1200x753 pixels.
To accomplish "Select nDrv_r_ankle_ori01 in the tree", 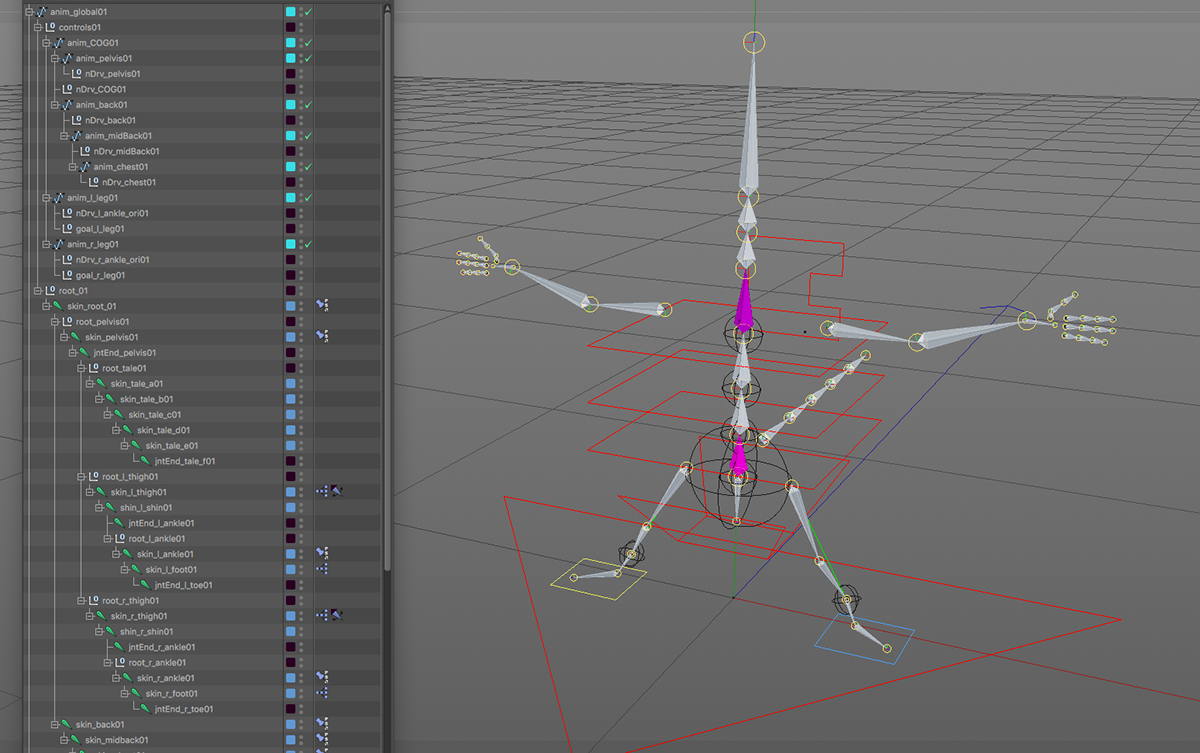I will (112, 260).
